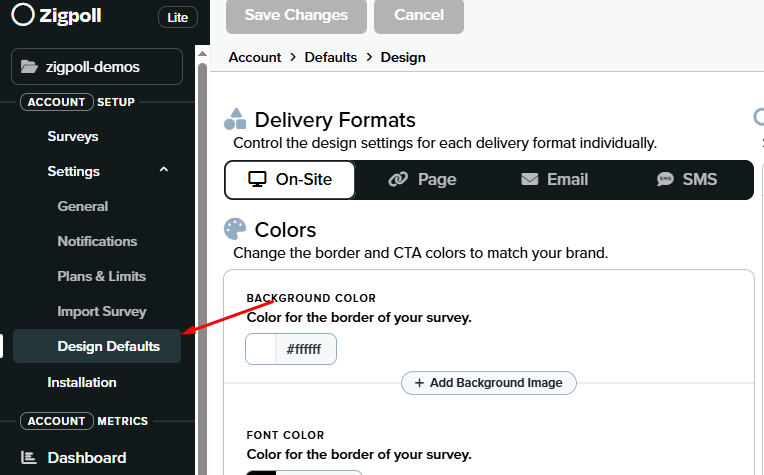Switch to the Email delivery format
Viewport: 764px width, 475px height.
[x=554, y=180]
